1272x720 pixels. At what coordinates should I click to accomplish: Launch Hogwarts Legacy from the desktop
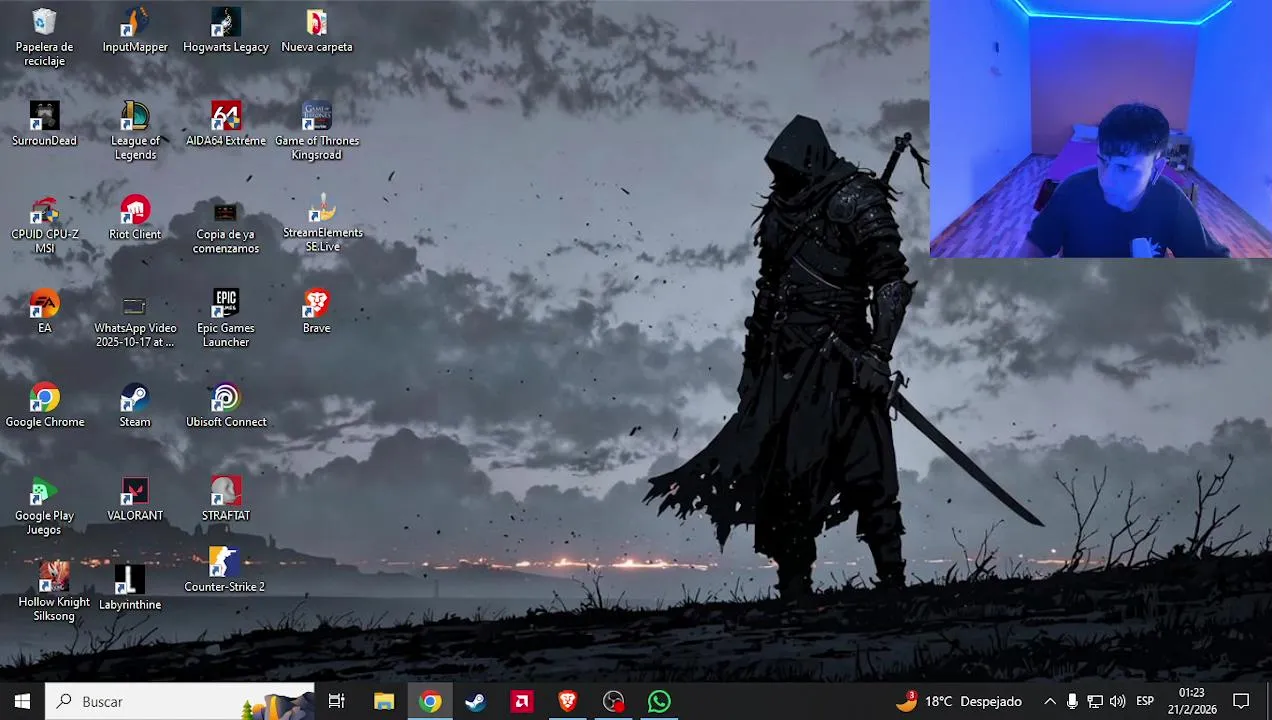[x=226, y=30]
